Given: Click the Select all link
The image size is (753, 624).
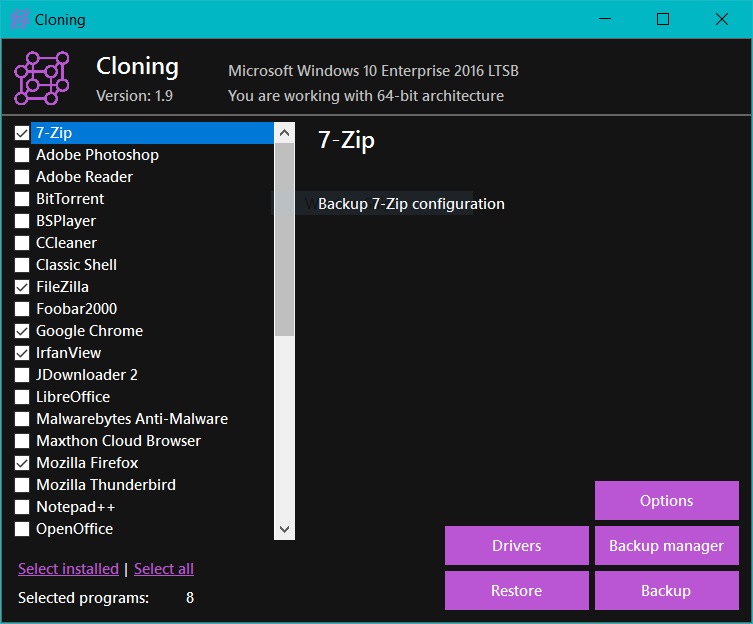Looking at the screenshot, I should click(164, 569).
